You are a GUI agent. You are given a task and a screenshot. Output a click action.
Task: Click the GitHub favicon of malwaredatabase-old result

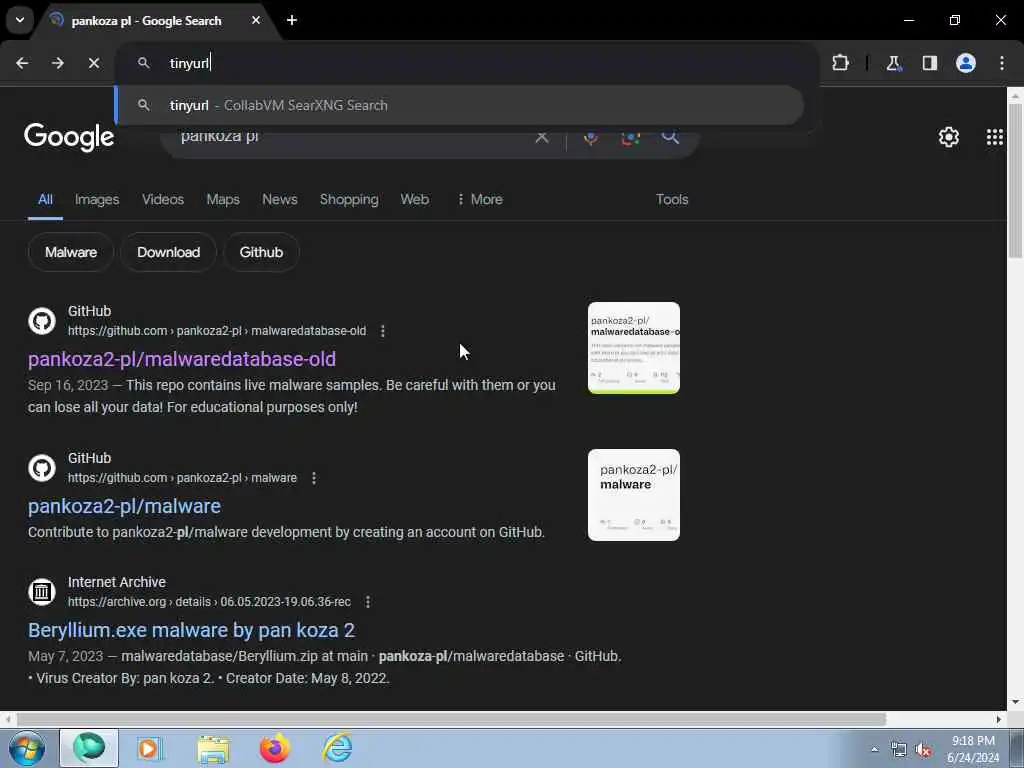tap(42, 321)
